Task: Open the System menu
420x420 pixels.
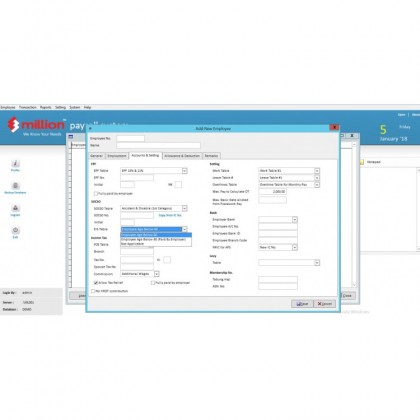Action: coord(75,107)
